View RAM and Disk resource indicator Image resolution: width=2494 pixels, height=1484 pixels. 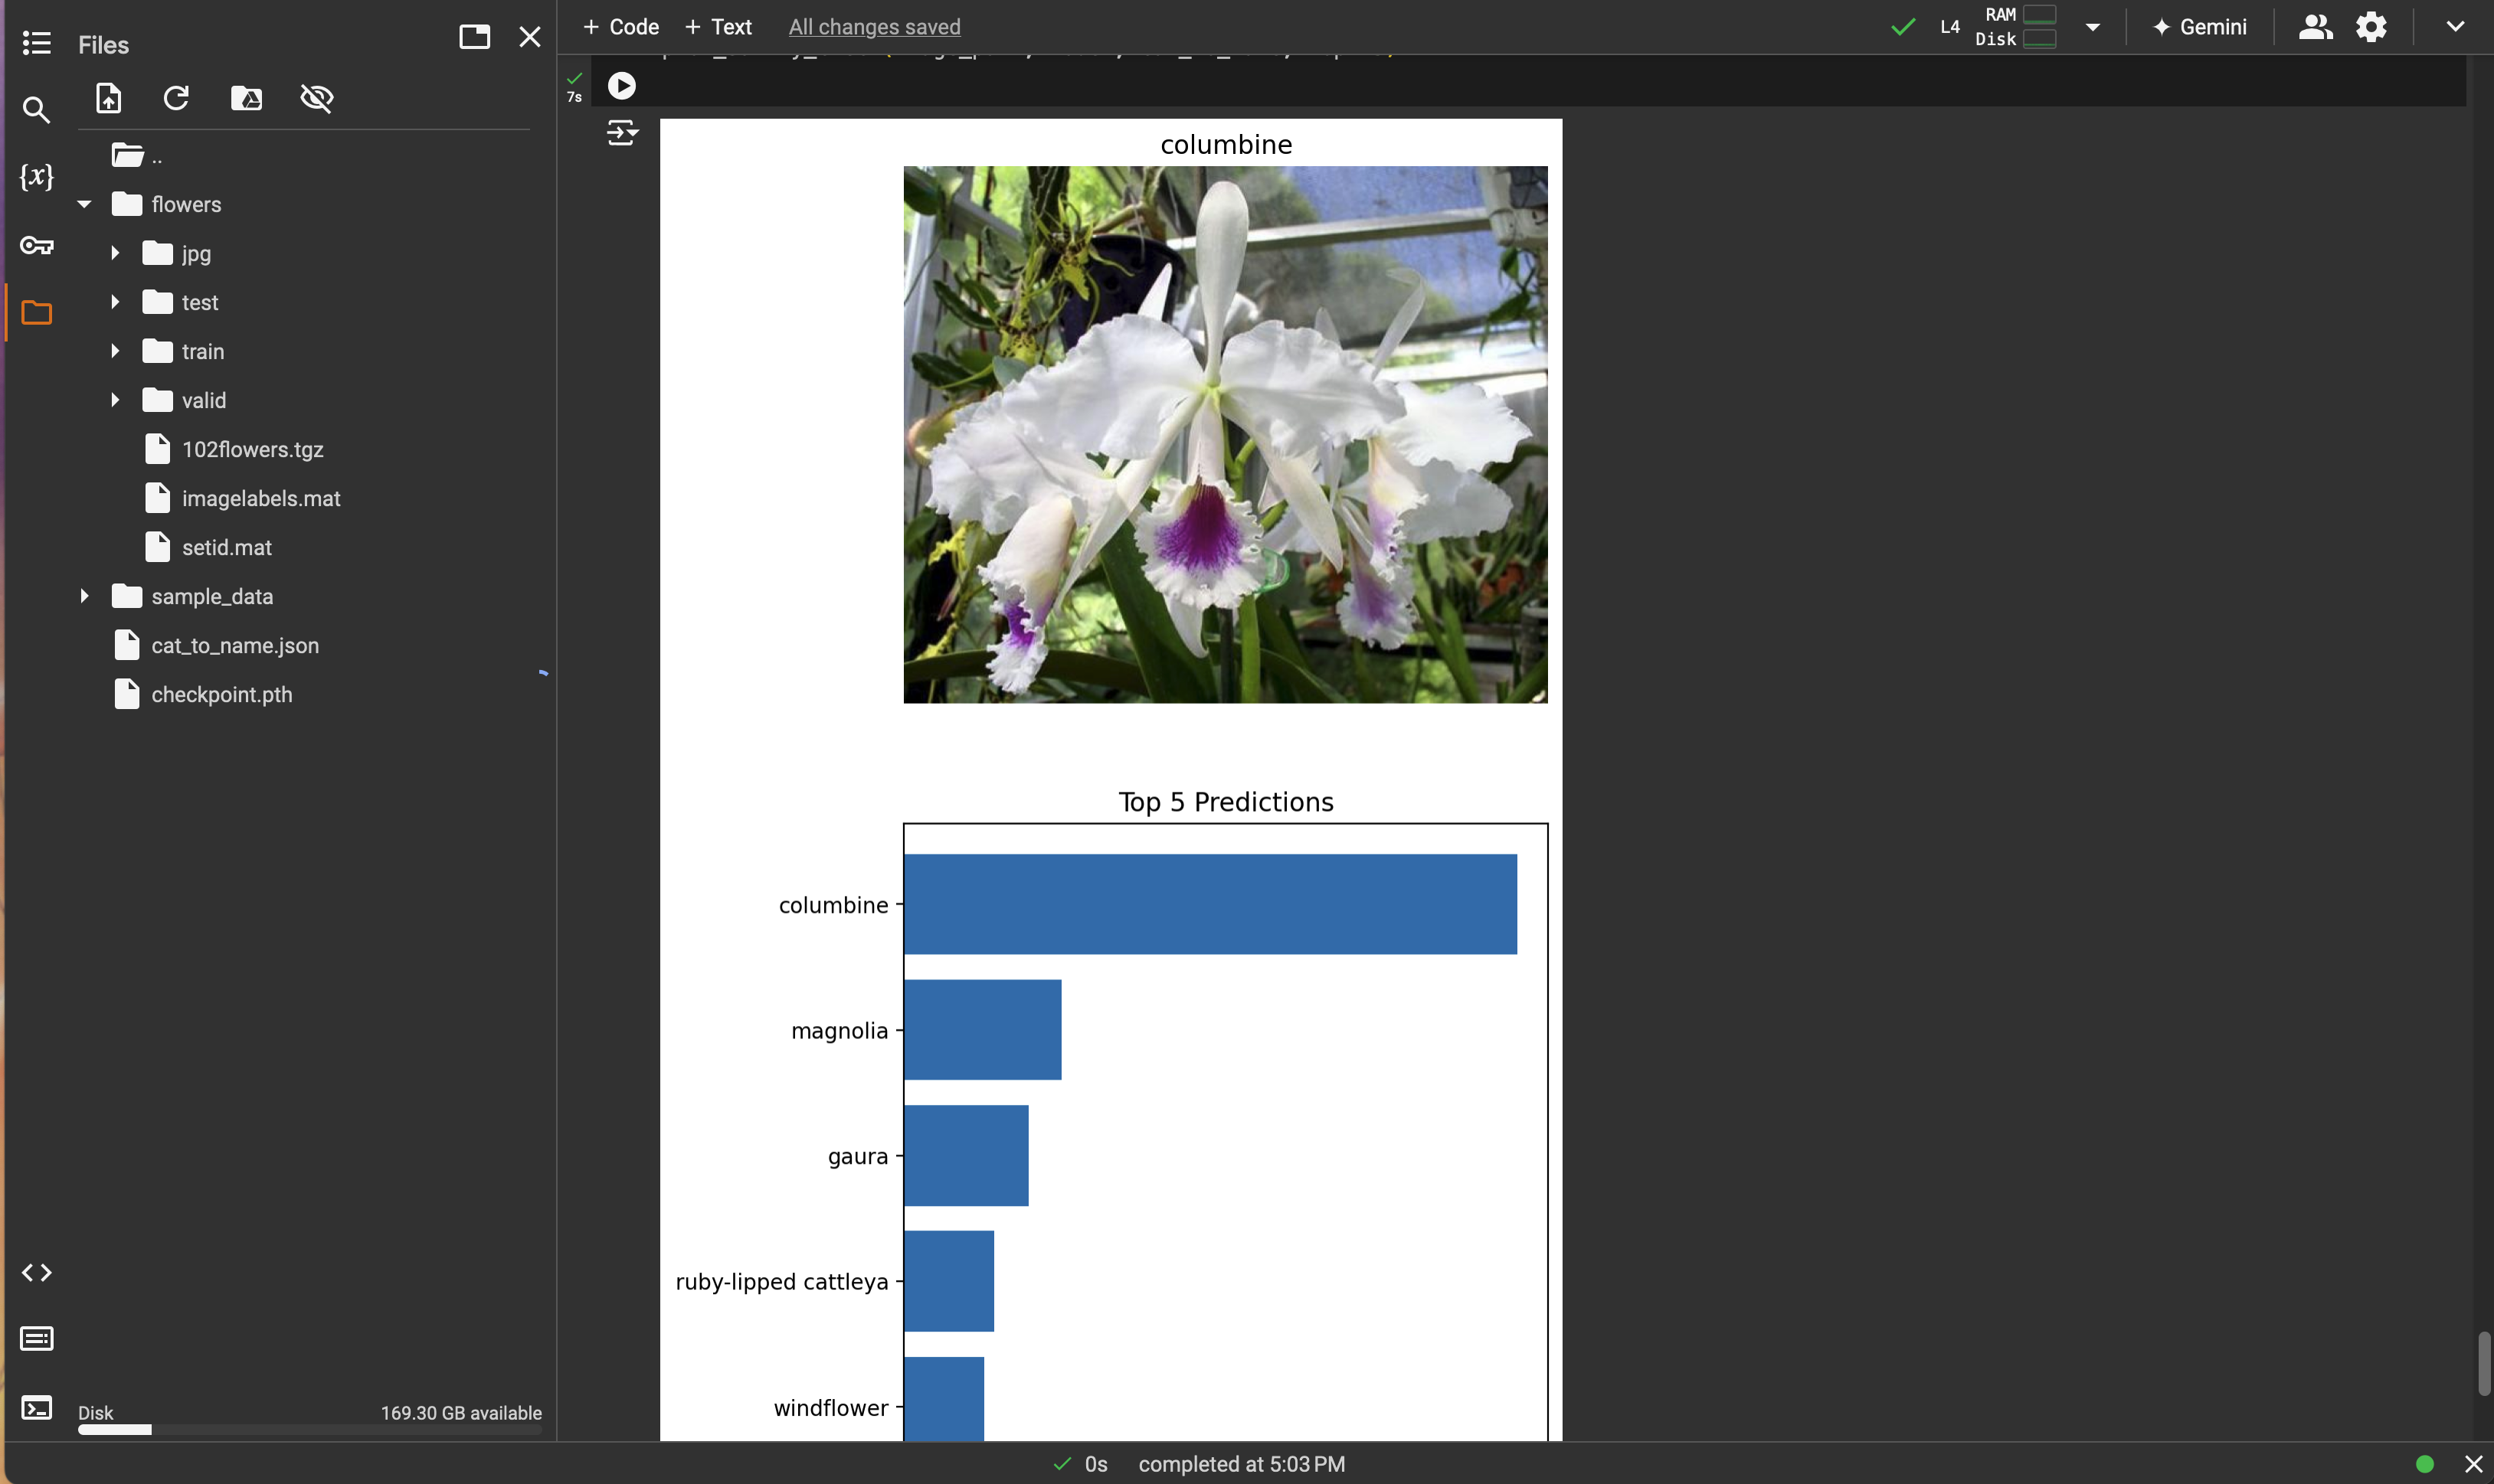pos(2015,27)
